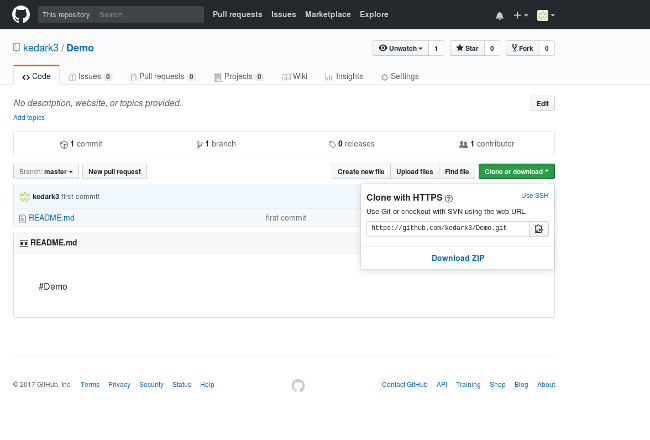650x440 pixels.
Task: Star the Demo repository
Action: [x=467, y=48]
